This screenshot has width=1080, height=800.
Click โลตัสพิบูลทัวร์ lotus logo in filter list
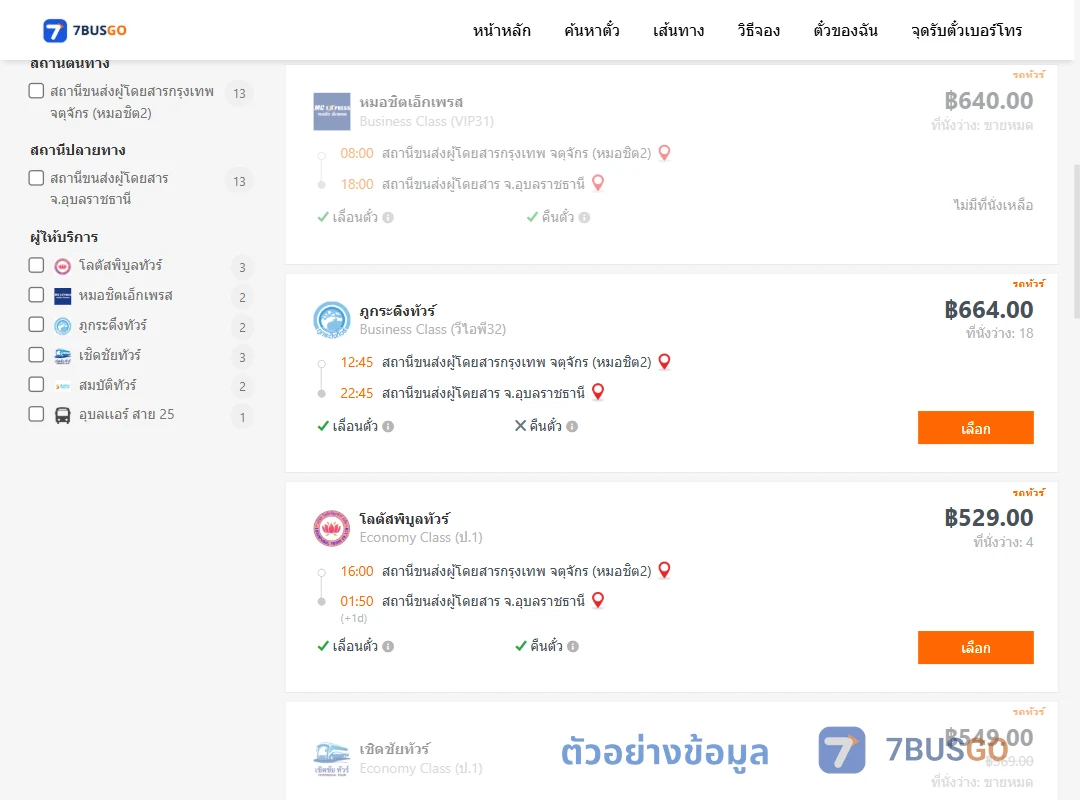tap(63, 266)
